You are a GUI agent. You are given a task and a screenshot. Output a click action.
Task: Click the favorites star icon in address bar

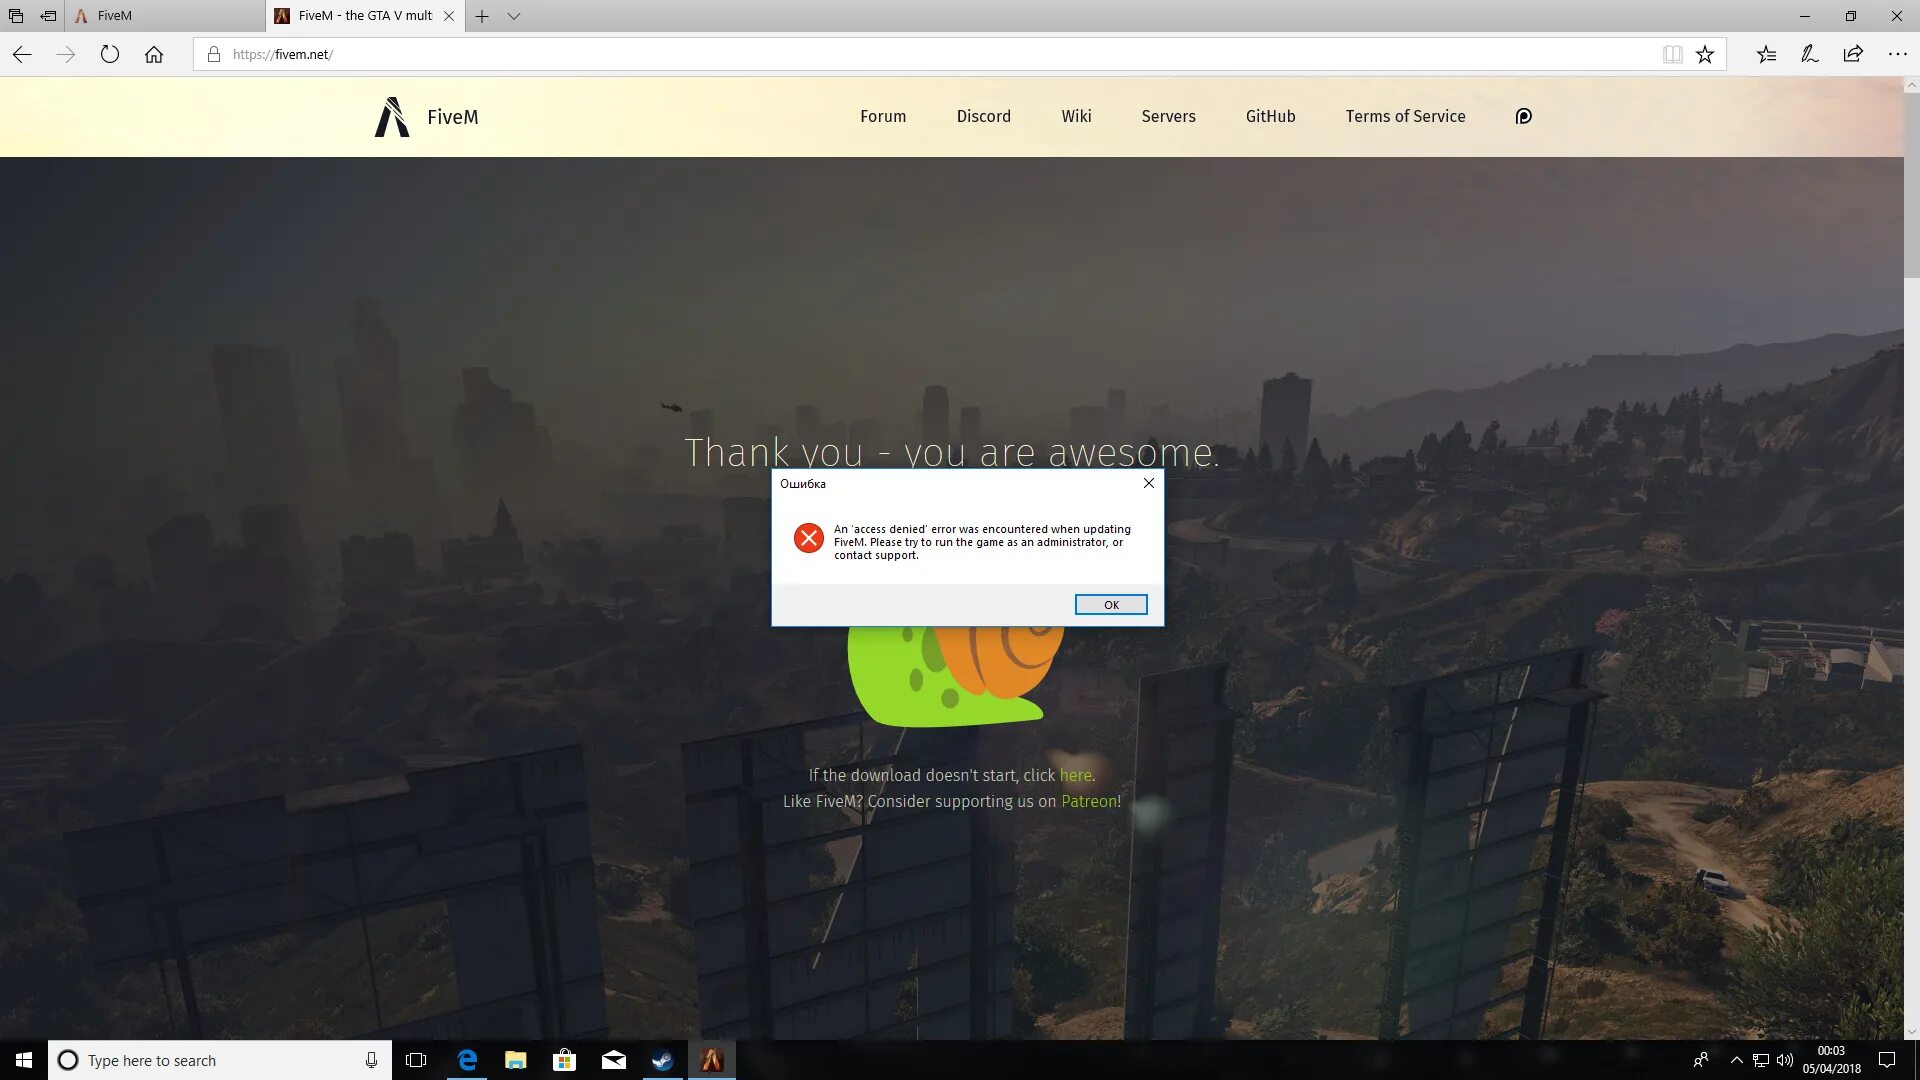(1706, 54)
